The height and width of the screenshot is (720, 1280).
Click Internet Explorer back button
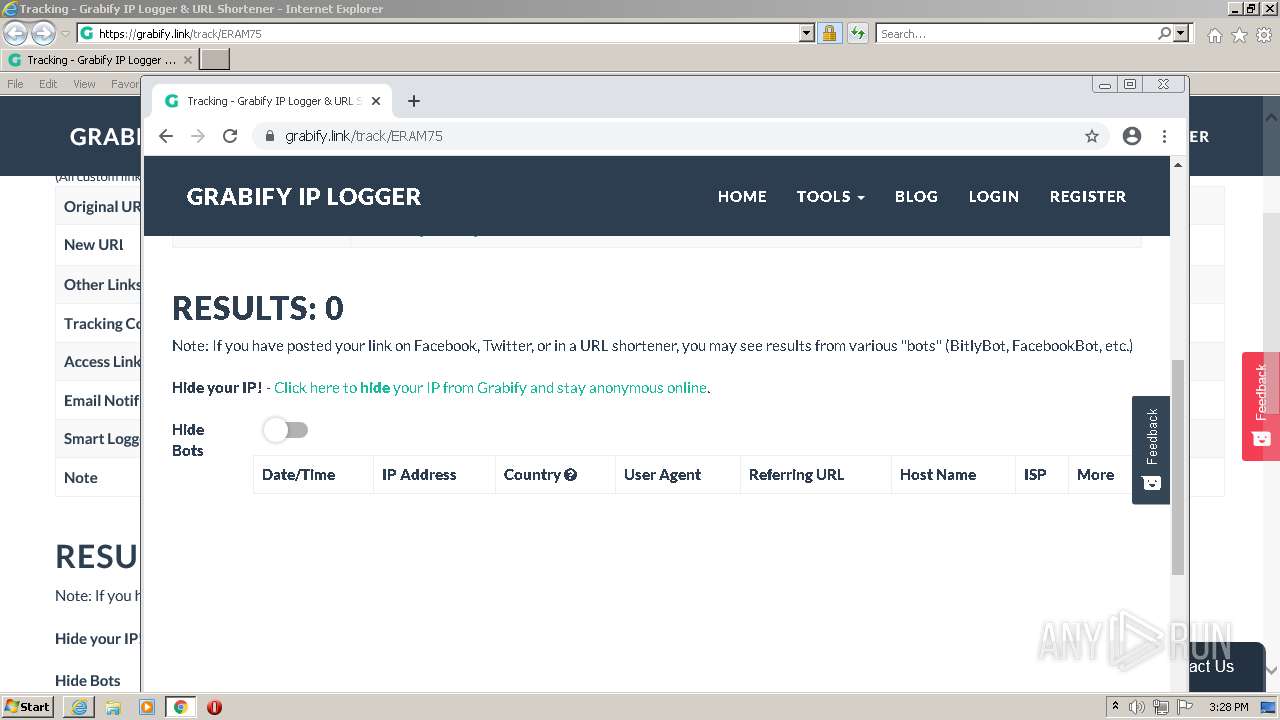pos(15,33)
